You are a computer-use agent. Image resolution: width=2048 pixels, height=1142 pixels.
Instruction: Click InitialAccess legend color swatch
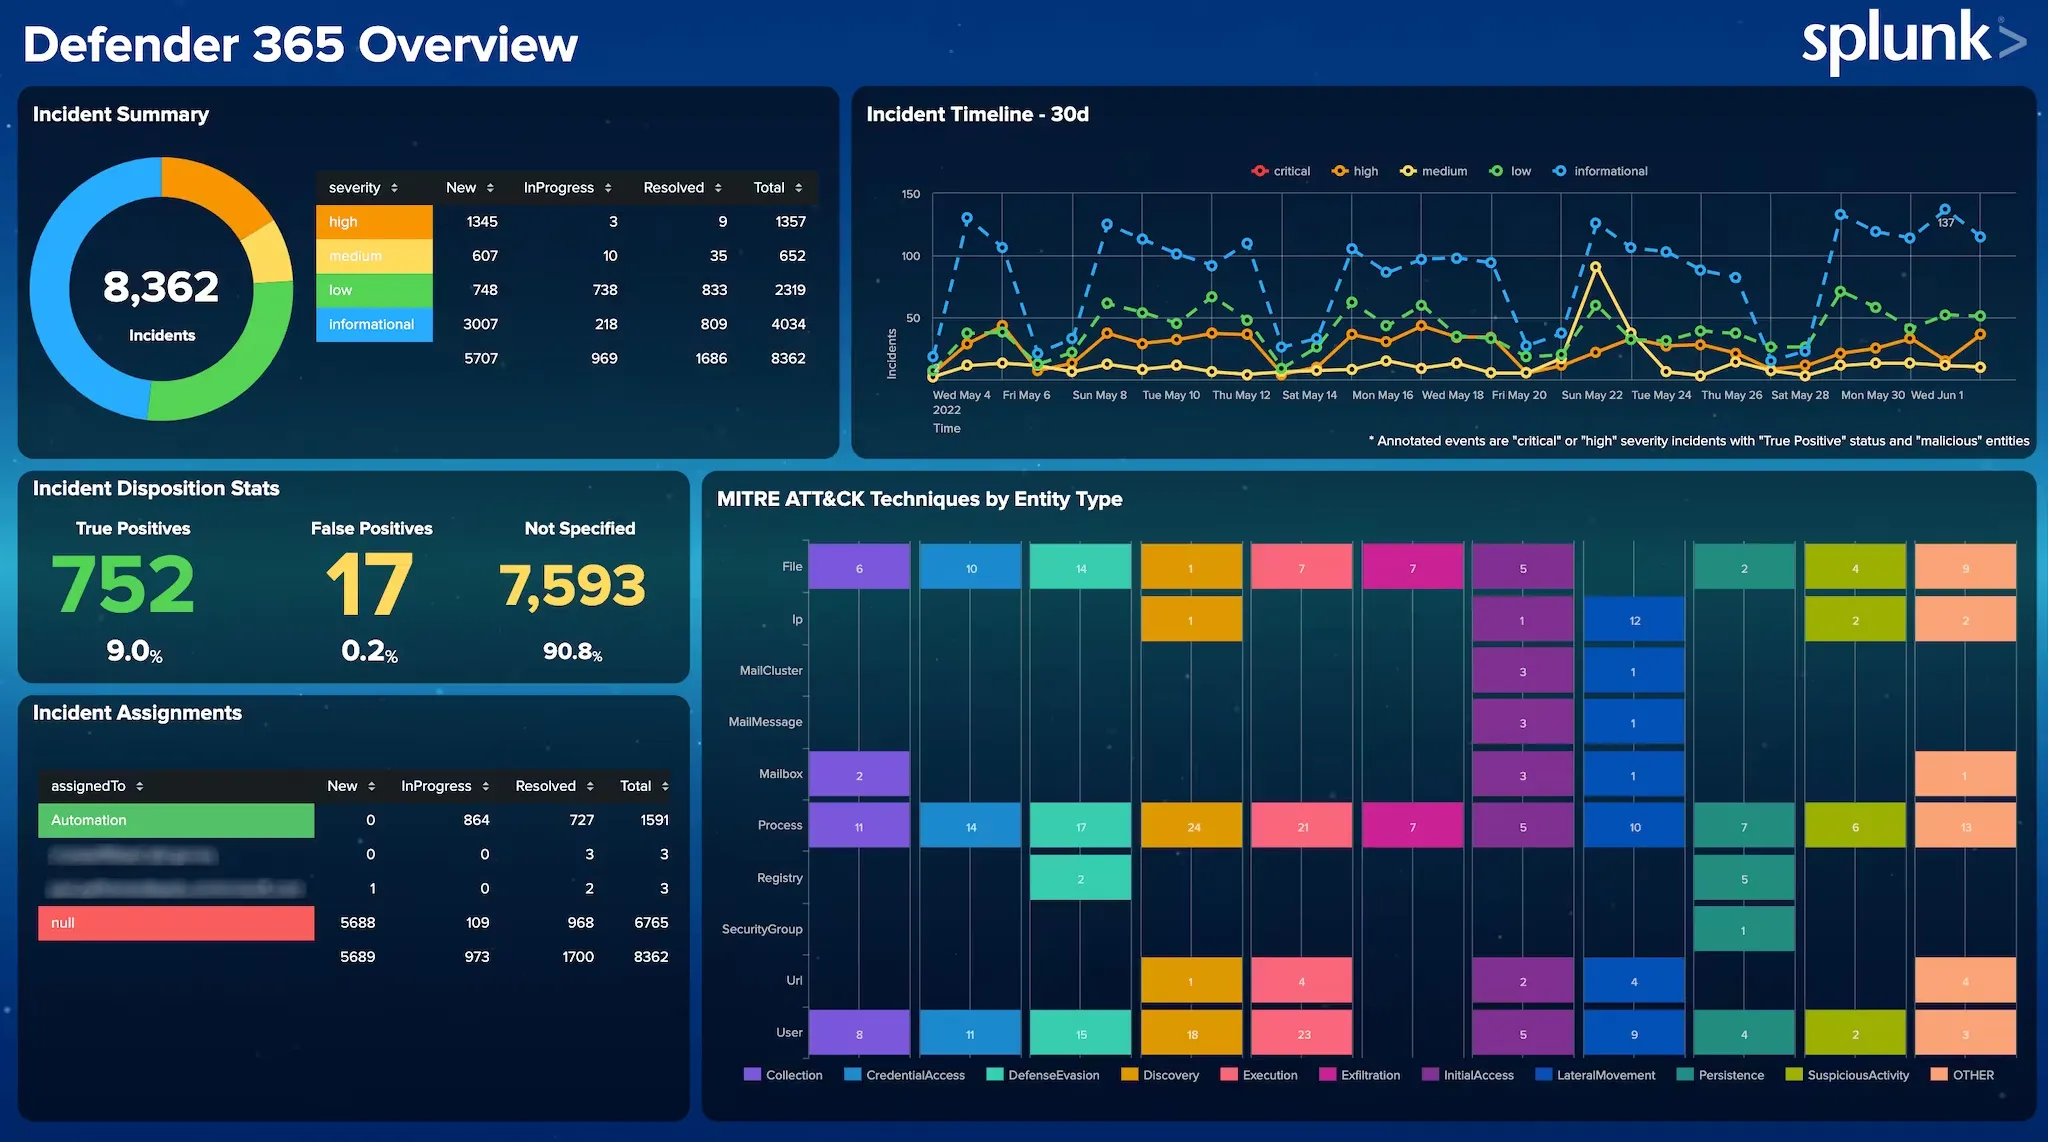pyautogui.click(x=1430, y=1075)
